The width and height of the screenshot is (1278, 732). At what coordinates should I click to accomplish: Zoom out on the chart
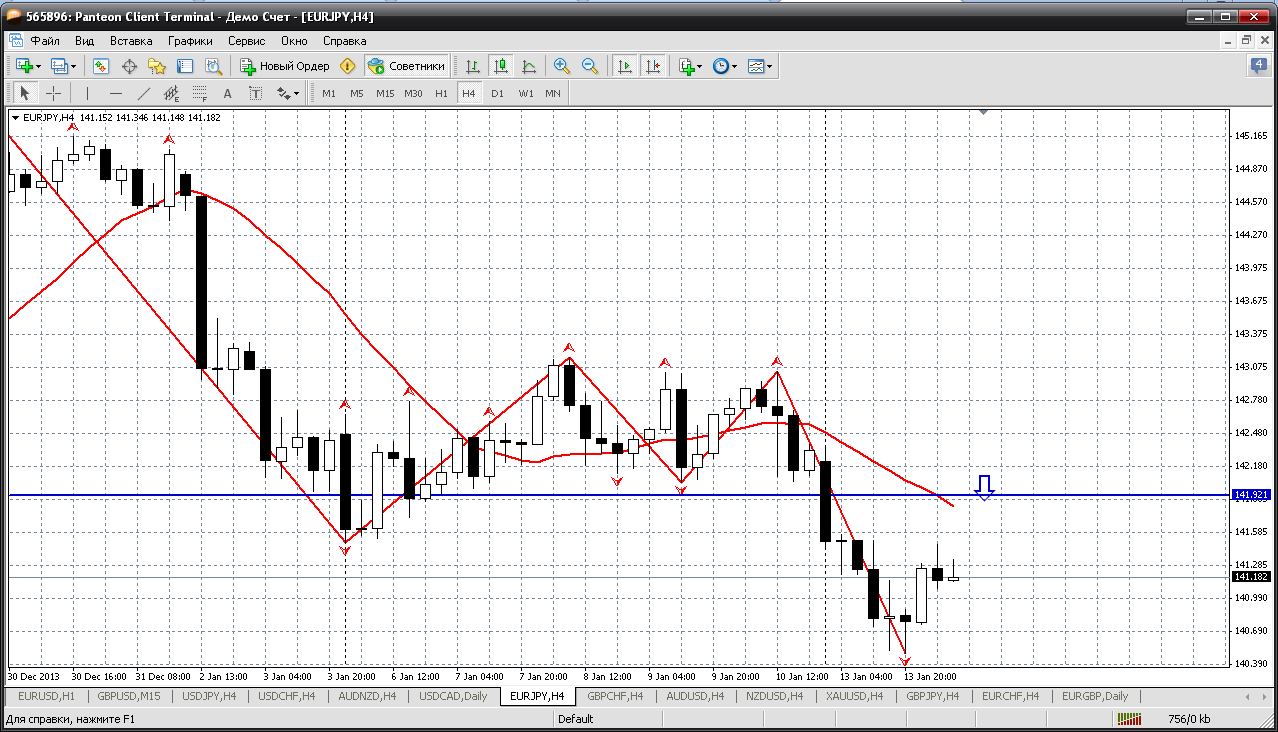[x=590, y=66]
